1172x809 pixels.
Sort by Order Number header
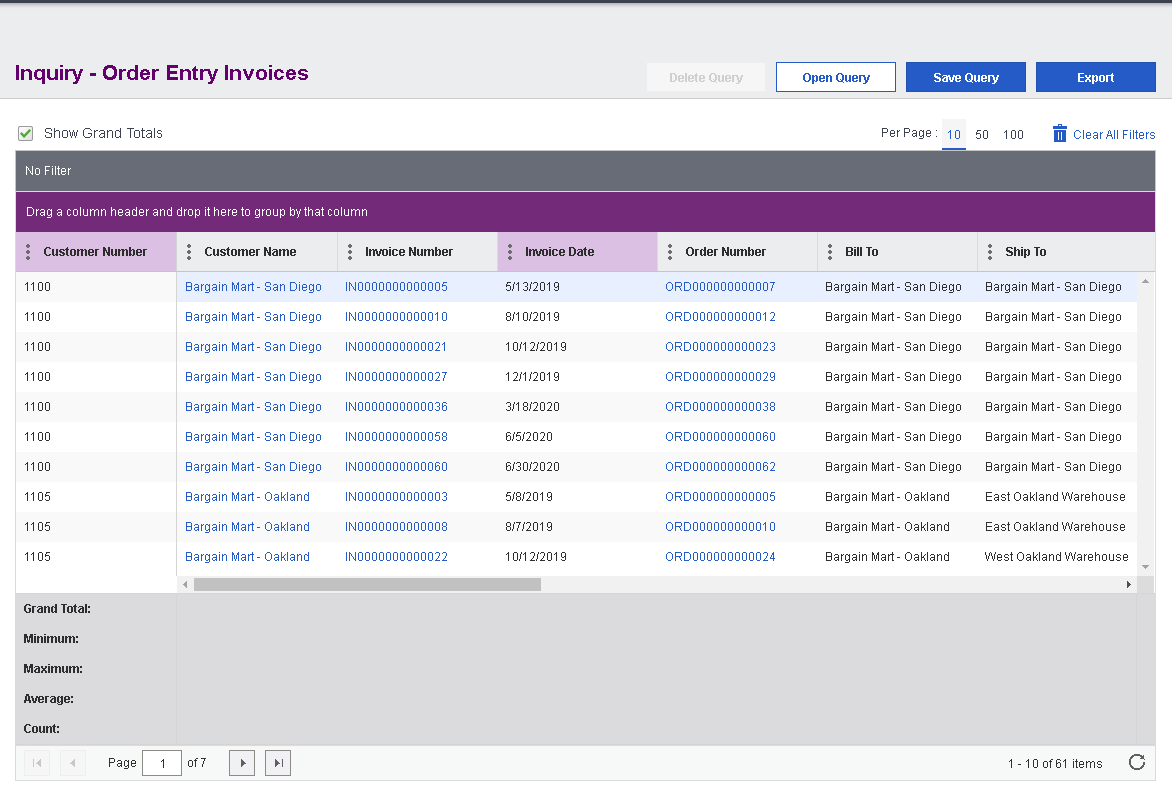[x=725, y=252]
